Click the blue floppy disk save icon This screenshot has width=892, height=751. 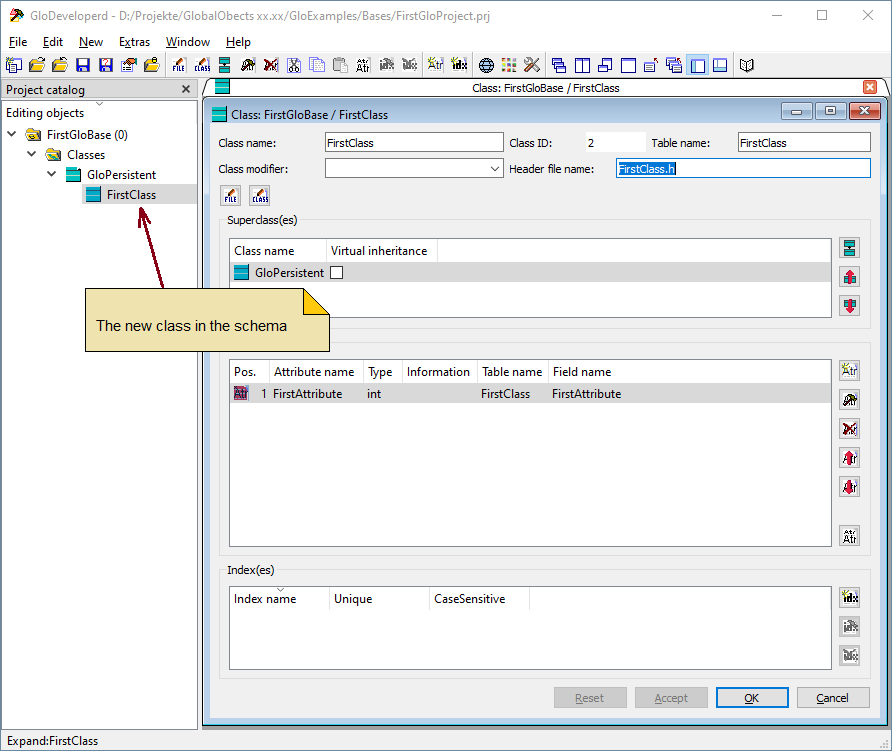pos(83,65)
